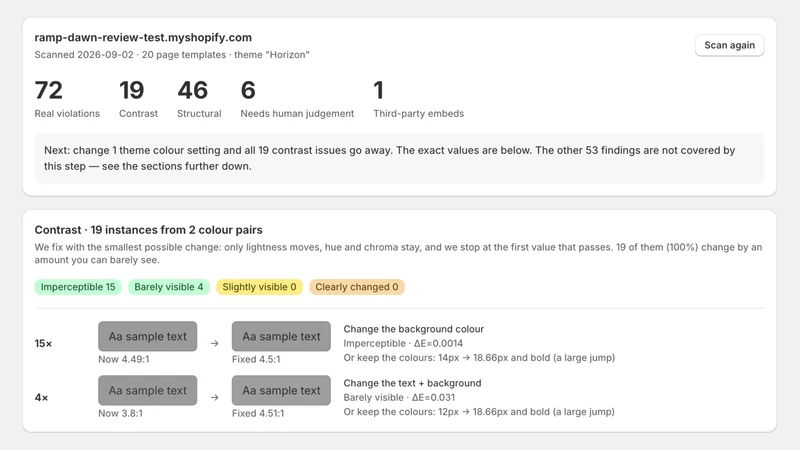
Task: Click the arrow in the 15× row
Action: pyautogui.click(x=215, y=343)
